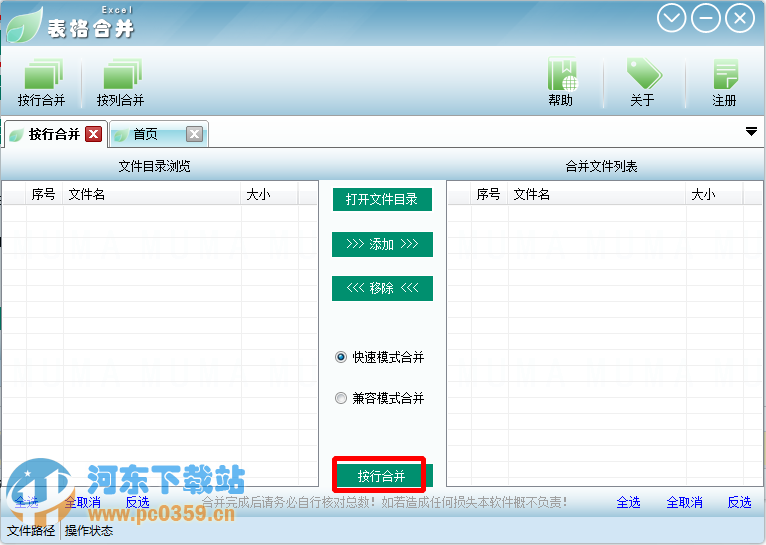Click the 文件路径 status bar entry
The image size is (766, 545).
pyautogui.click(x=31, y=531)
